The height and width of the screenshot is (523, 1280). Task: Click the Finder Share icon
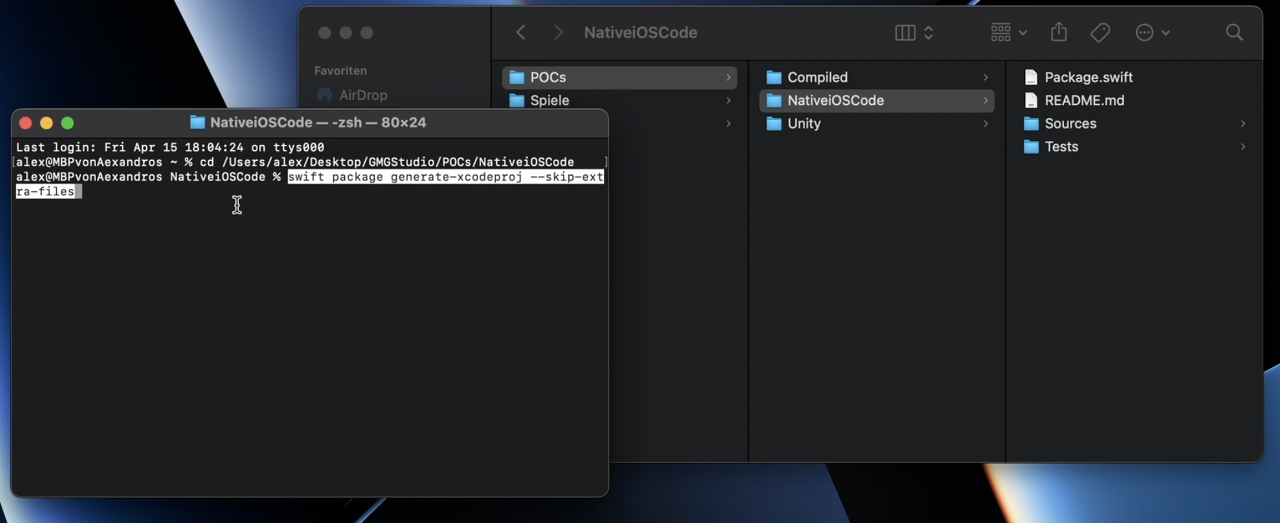(1059, 33)
